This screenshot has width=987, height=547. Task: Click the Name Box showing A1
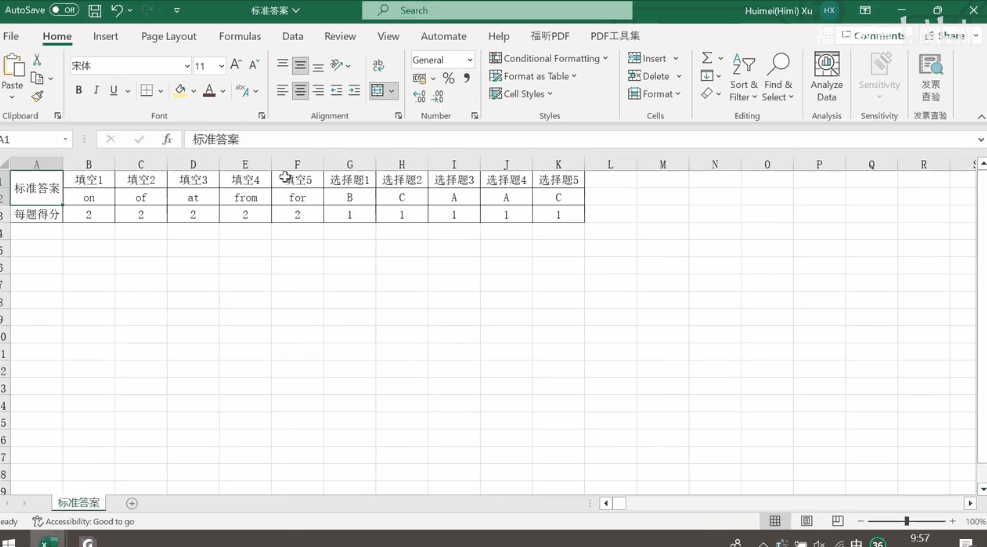35,139
